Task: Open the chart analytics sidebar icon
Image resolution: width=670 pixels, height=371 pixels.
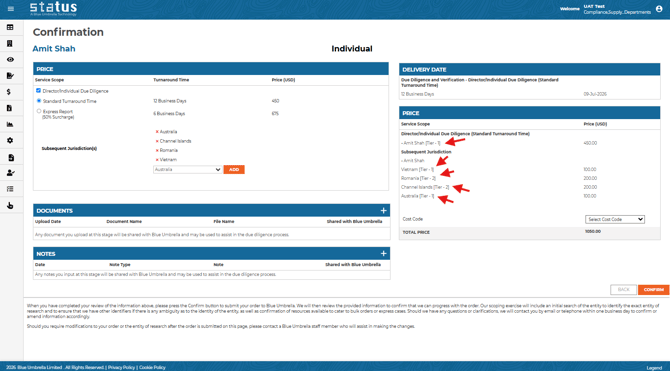Action: (10, 124)
